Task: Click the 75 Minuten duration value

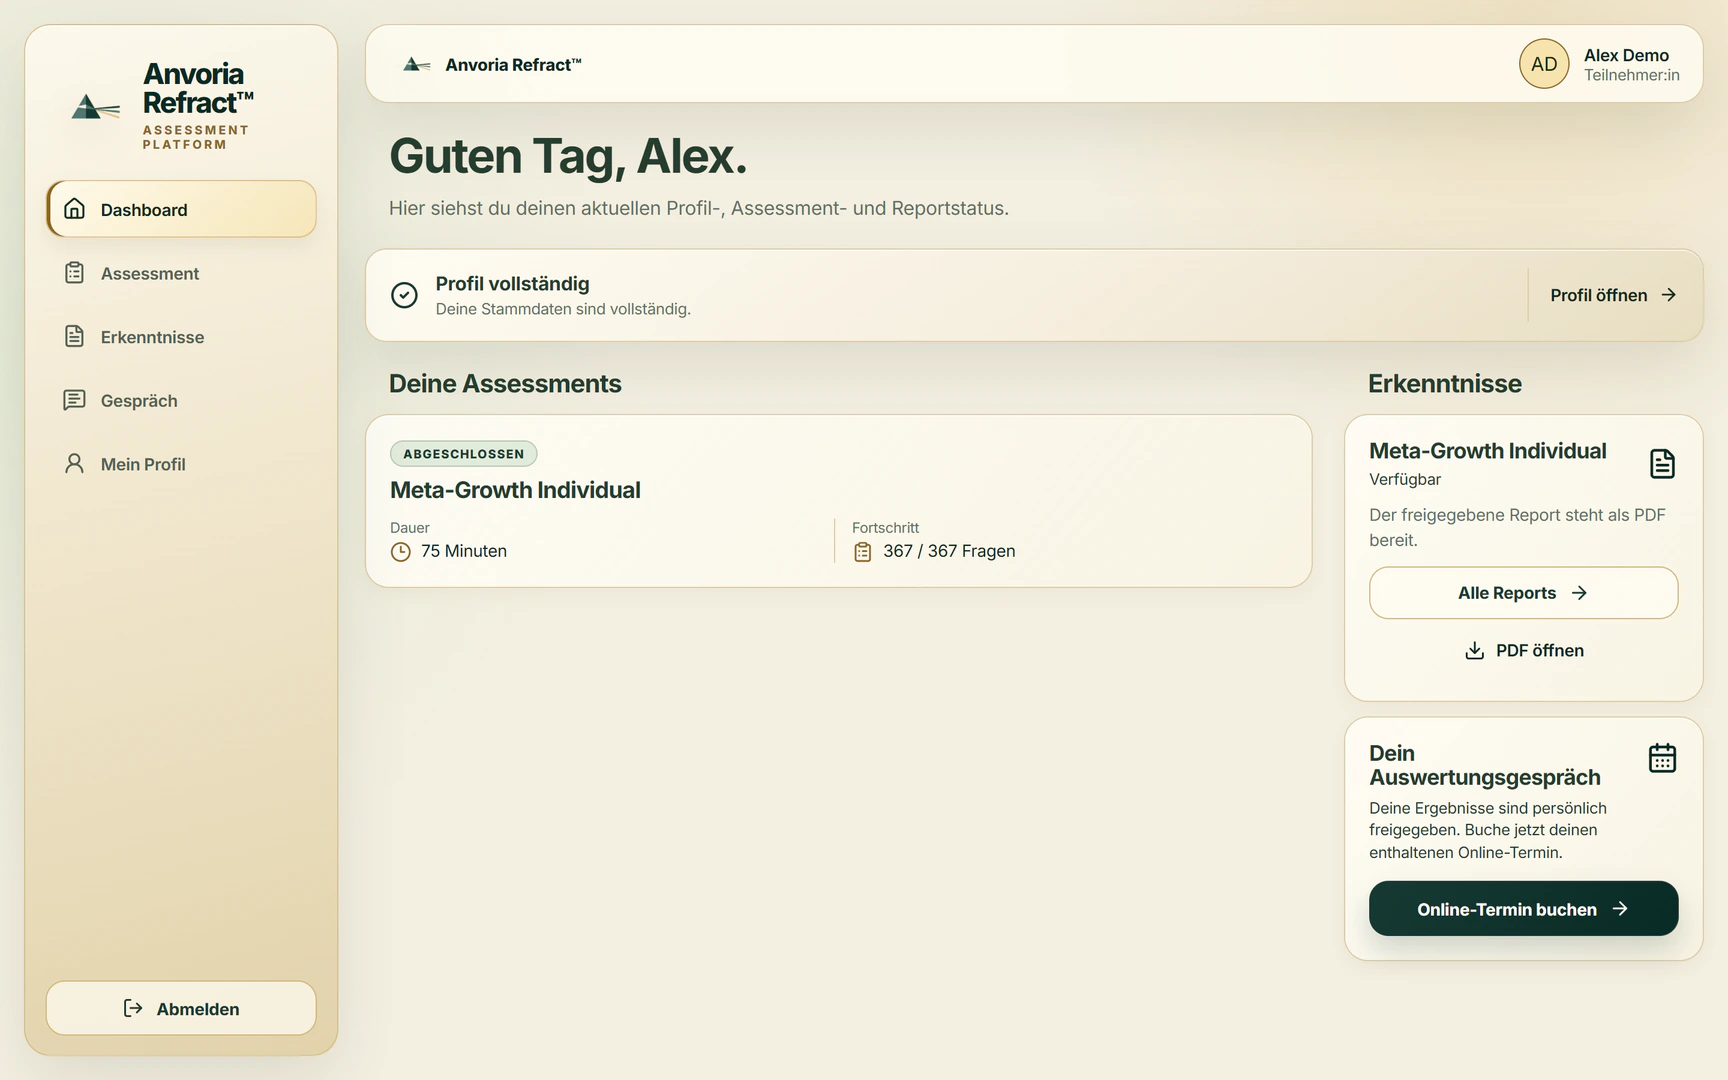Action: point(464,551)
